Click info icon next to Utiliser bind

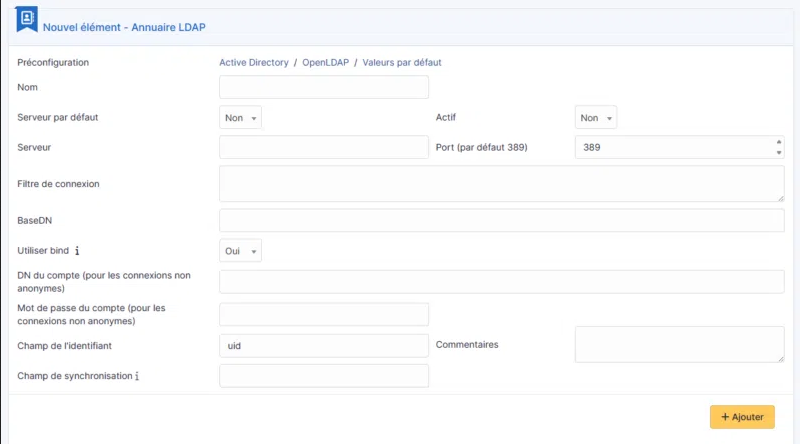[x=78, y=251]
